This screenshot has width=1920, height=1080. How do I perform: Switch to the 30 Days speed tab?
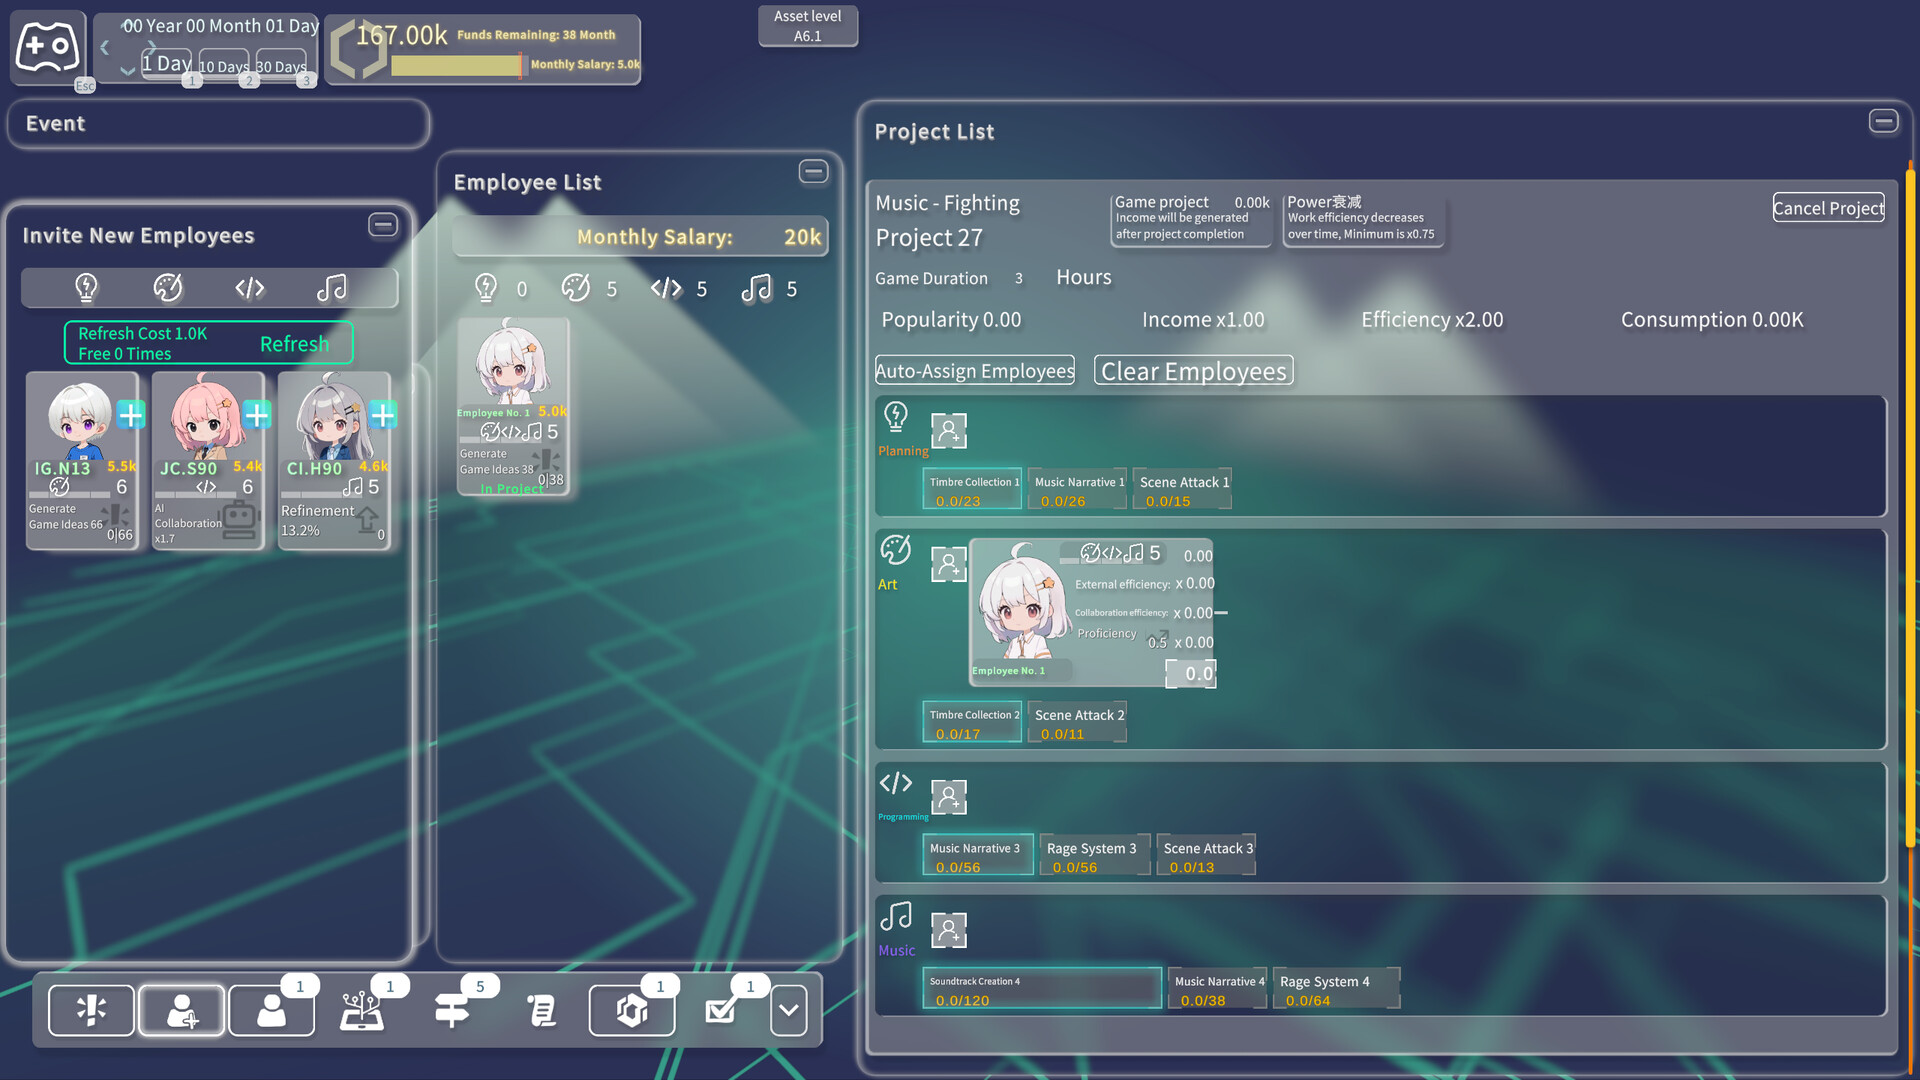[x=281, y=67]
